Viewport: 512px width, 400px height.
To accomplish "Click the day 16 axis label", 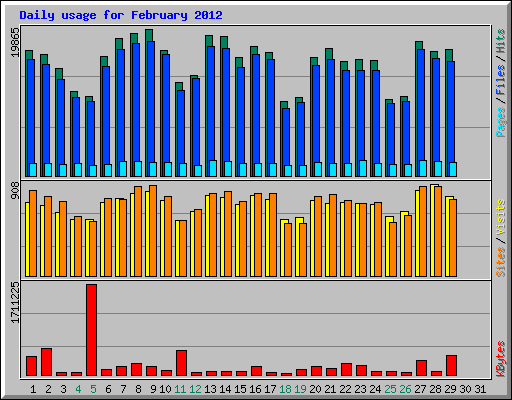I will (x=255, y=389).
